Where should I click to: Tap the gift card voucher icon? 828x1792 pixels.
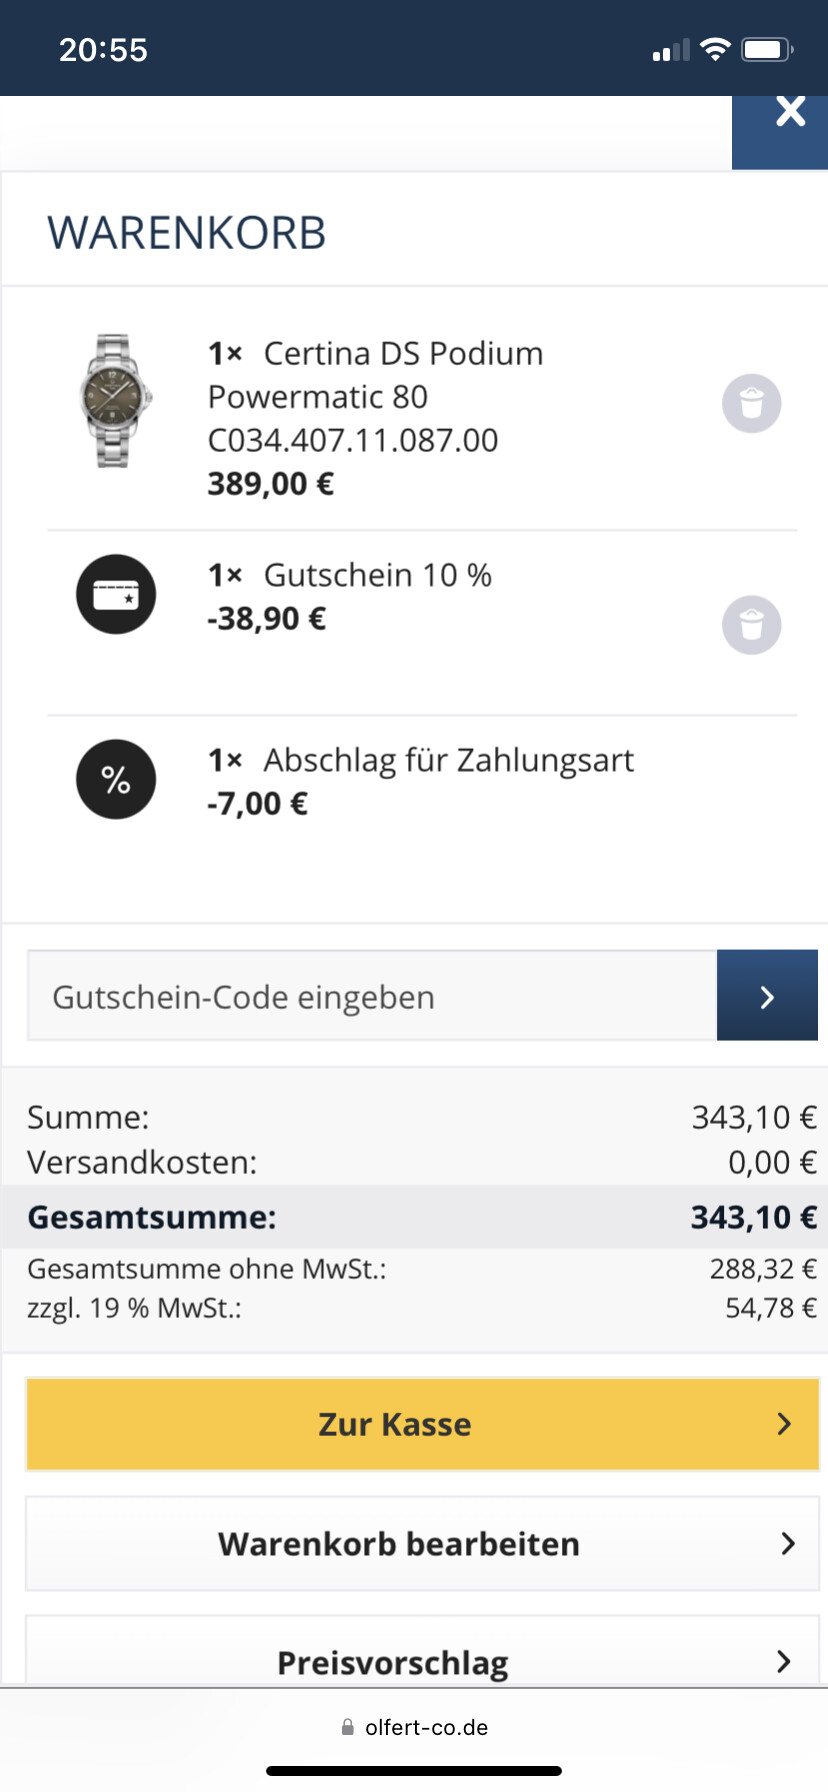(116, 594)
